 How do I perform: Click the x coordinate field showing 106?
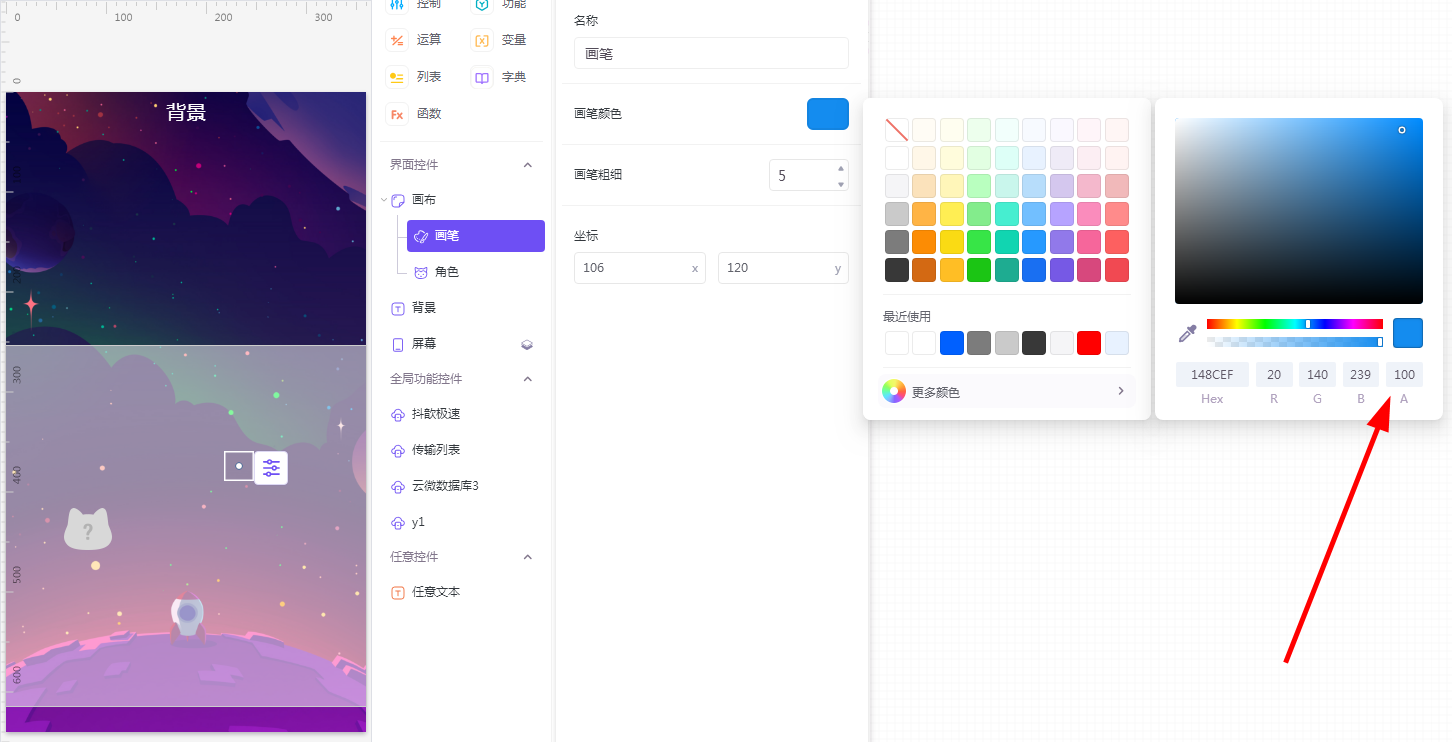[640, 268]
